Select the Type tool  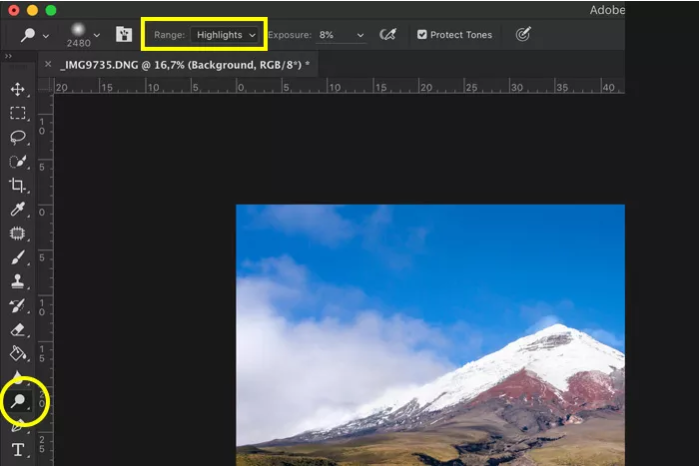18,450
